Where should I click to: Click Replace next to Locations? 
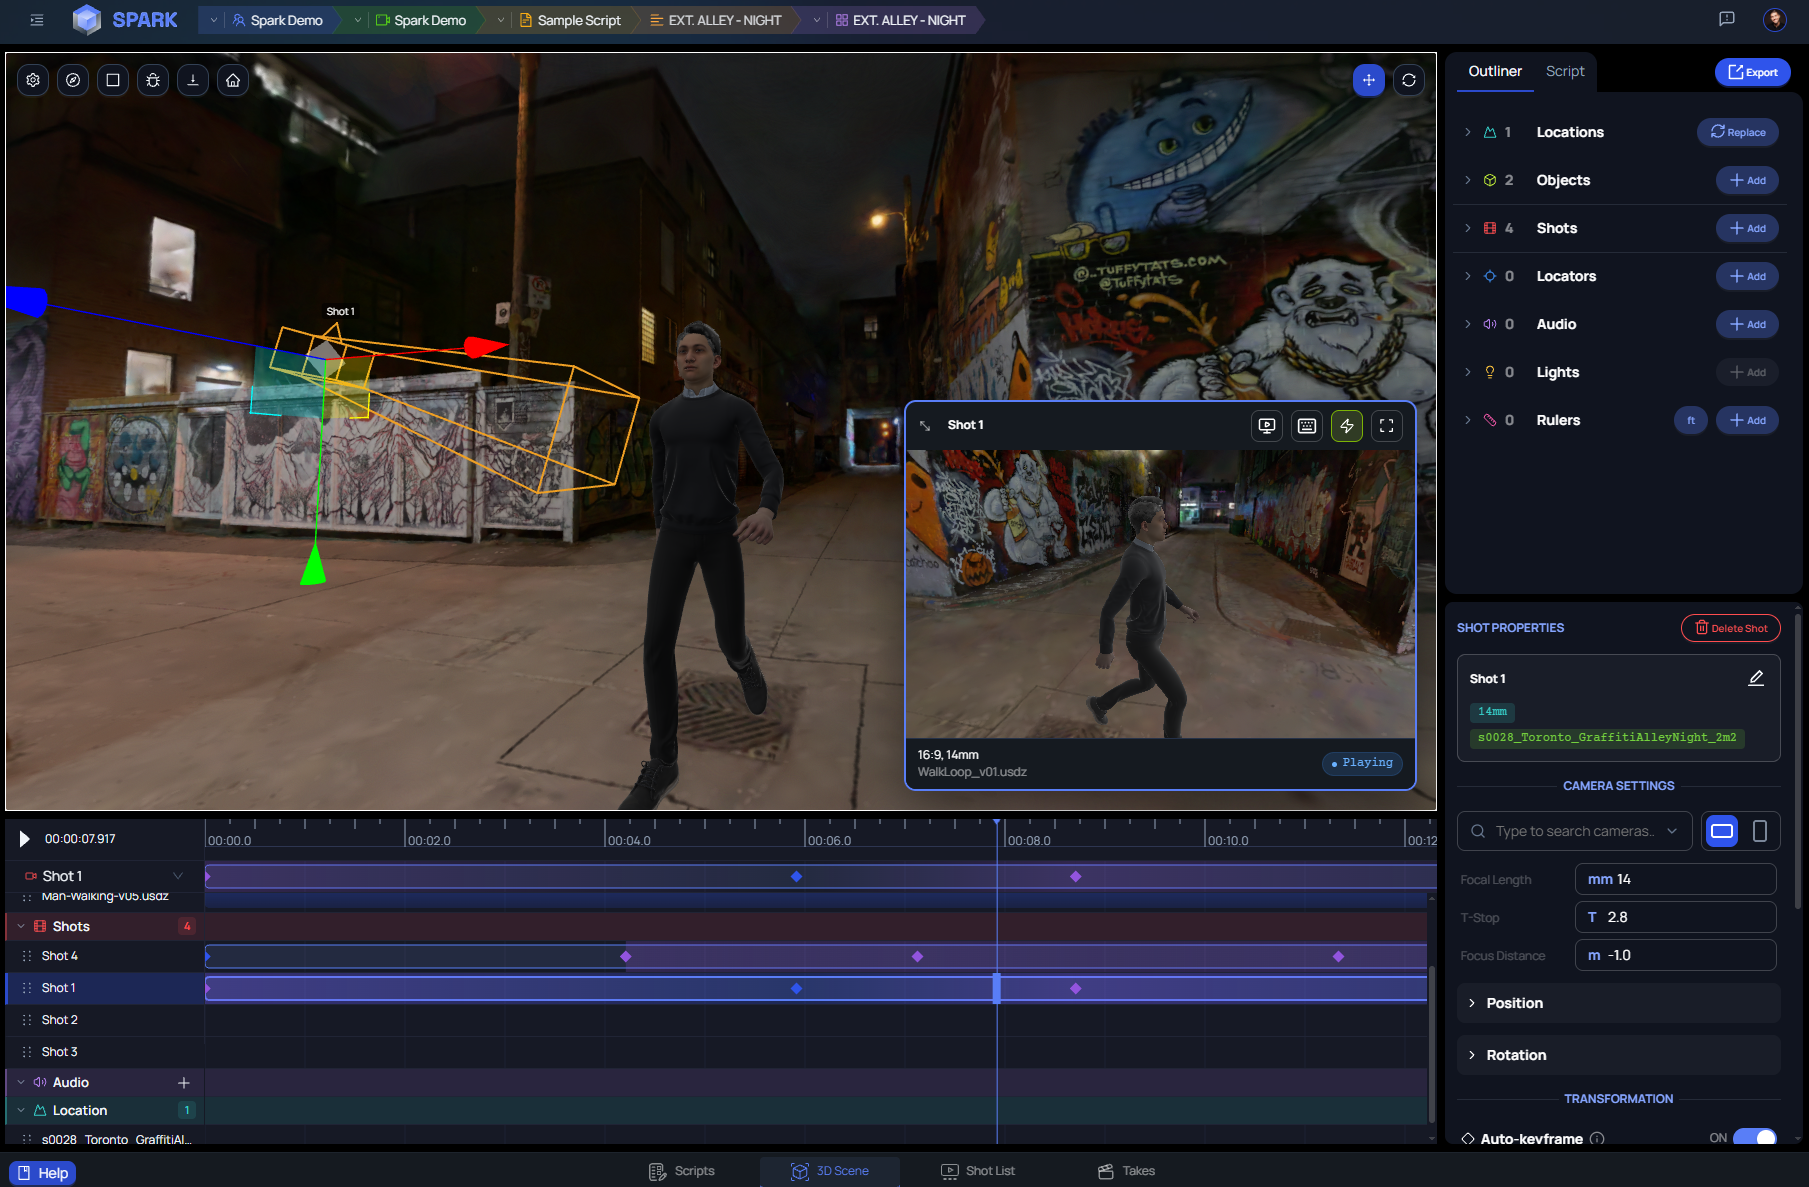click(1737, 132)
